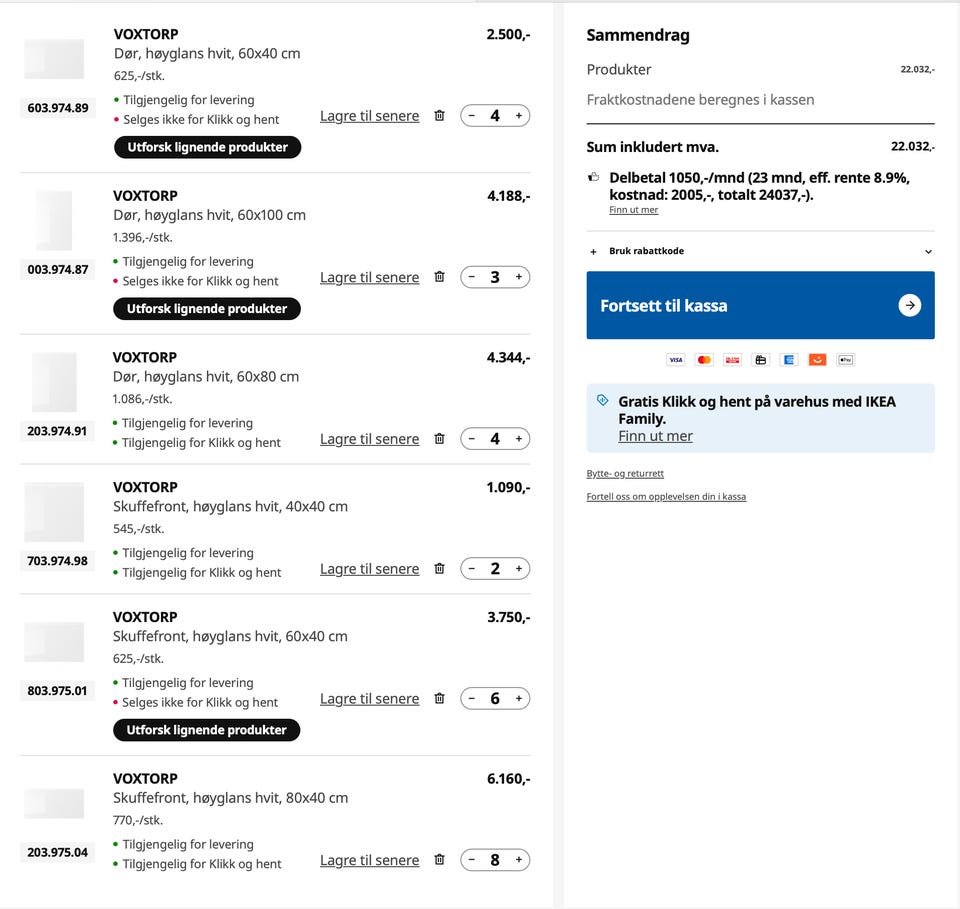Click trash icon for 60x80 cm door
Image resolution: width=960 pixels, height=909 pixels.
[439, 439]
